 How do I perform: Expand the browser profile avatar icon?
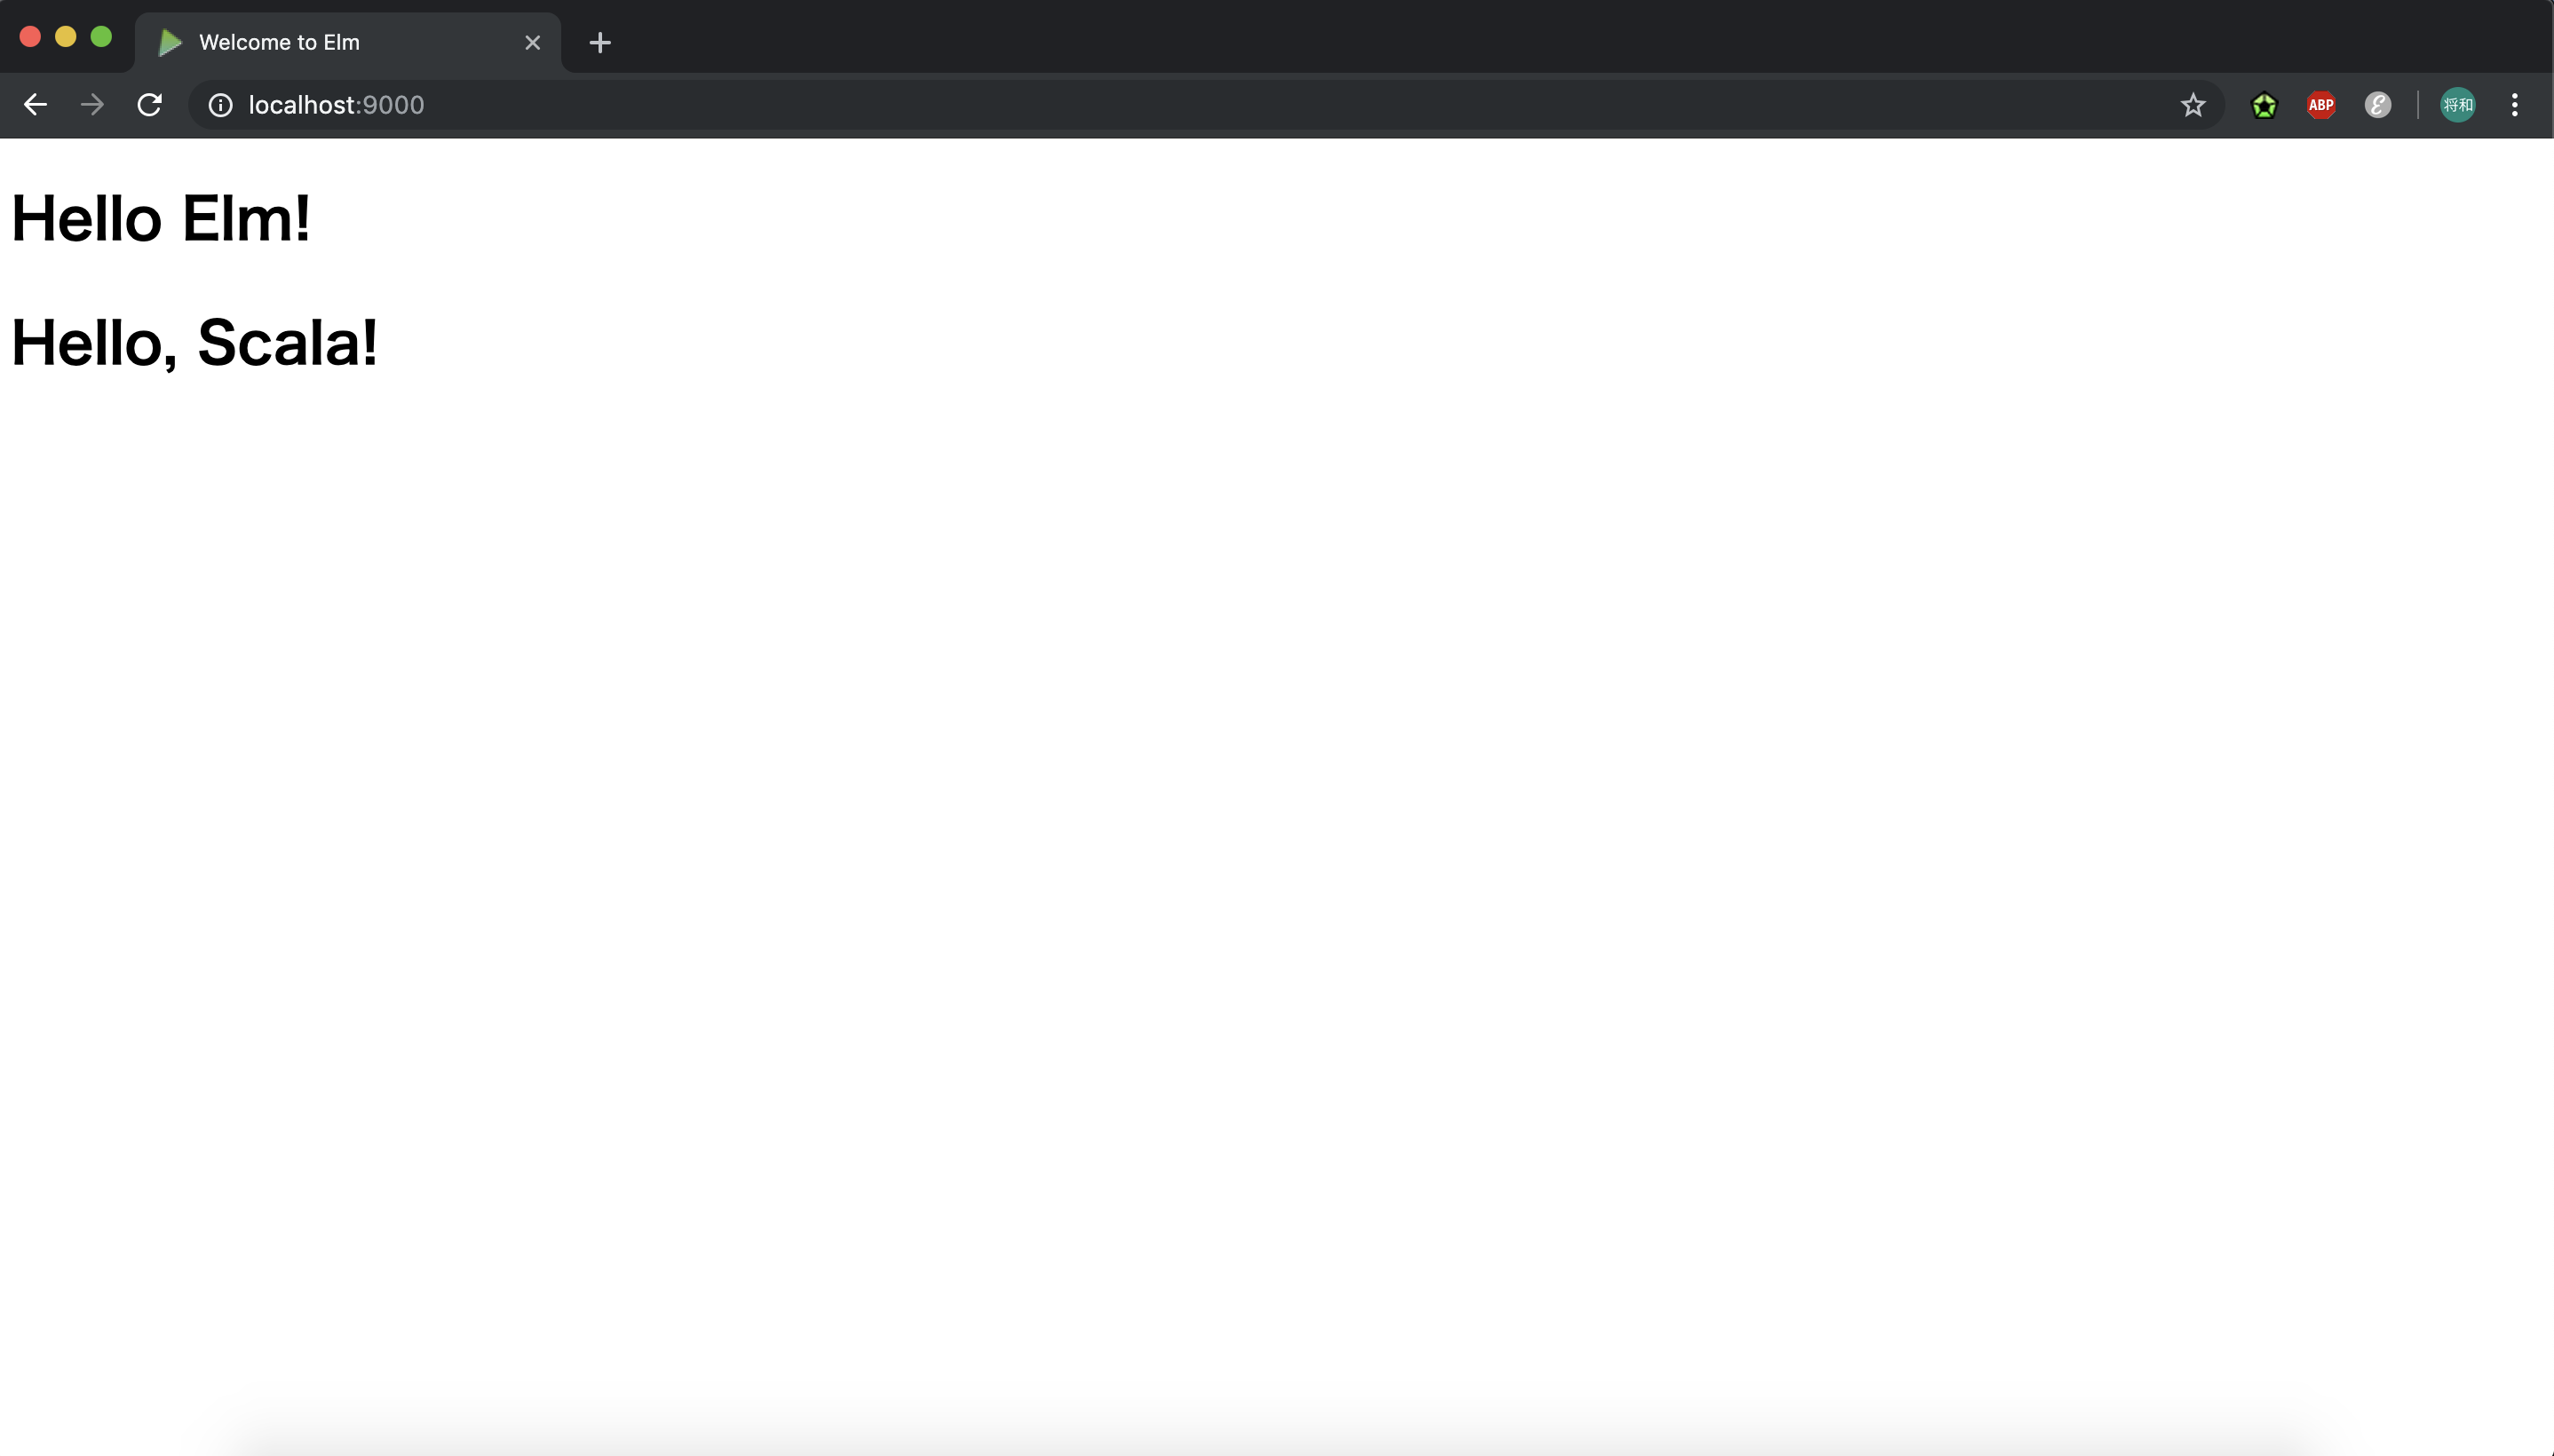click(2457, 104)
